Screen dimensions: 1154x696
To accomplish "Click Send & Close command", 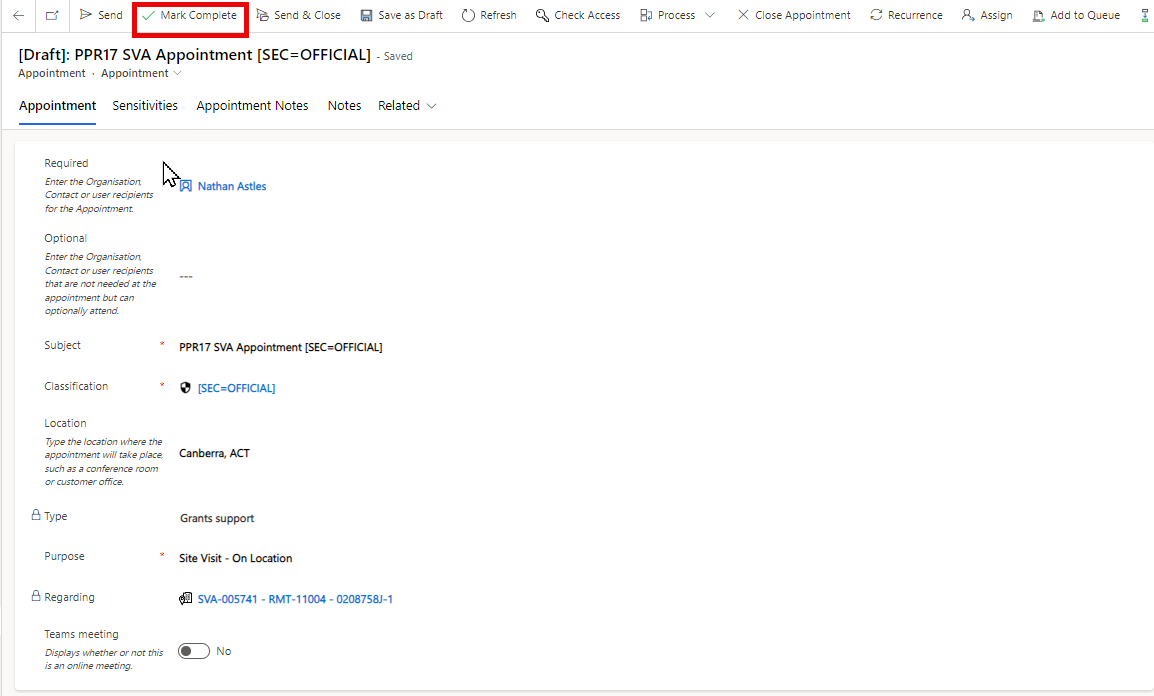I will (x=298, y=15).
